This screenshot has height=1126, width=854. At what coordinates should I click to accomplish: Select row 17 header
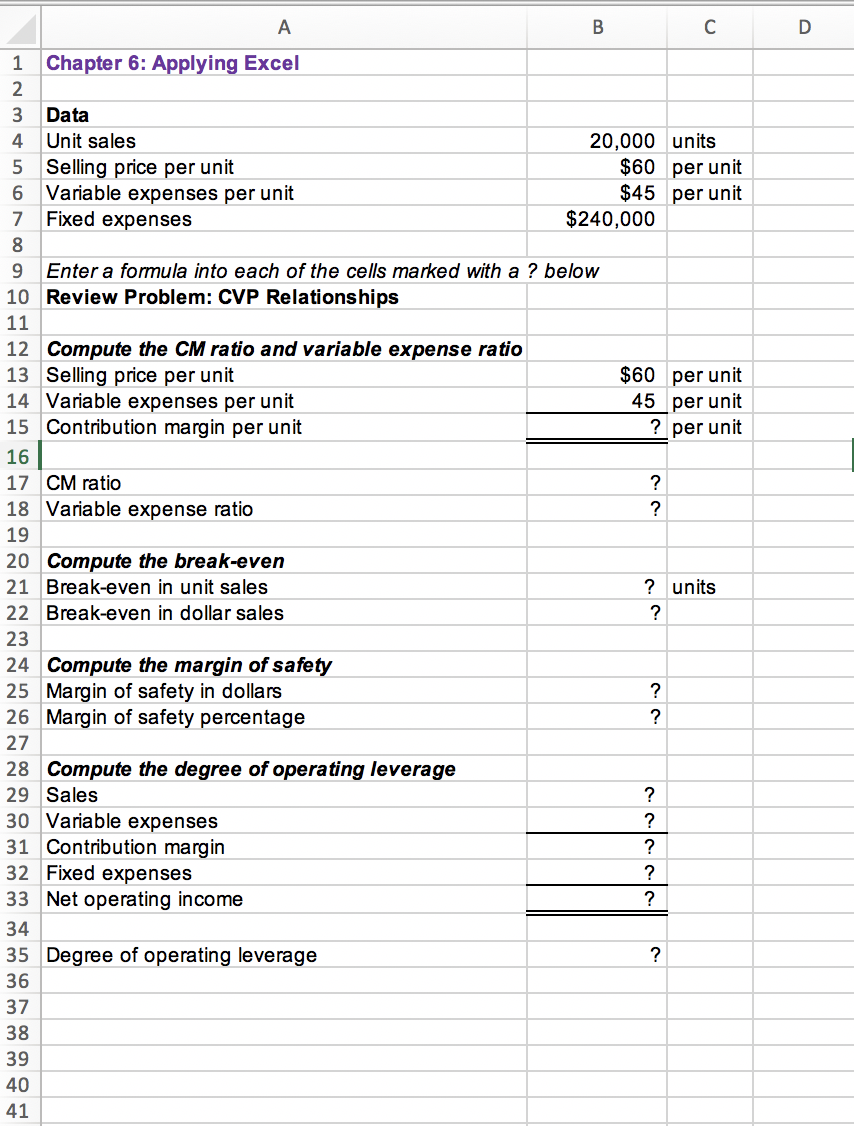click(x=18, y=482)
